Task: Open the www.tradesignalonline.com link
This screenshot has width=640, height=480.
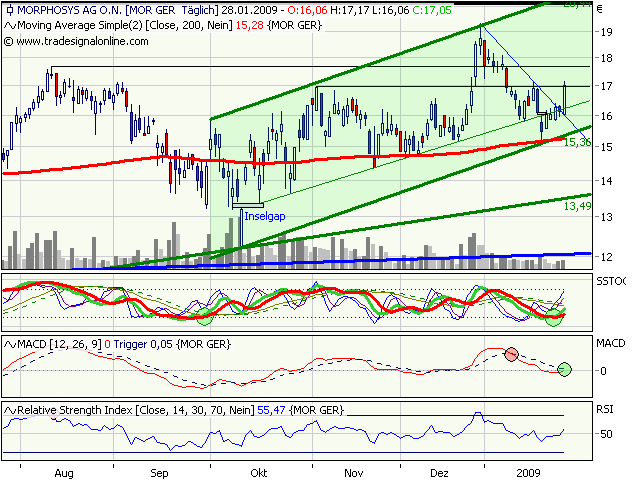Action: (x=82, y=41)
